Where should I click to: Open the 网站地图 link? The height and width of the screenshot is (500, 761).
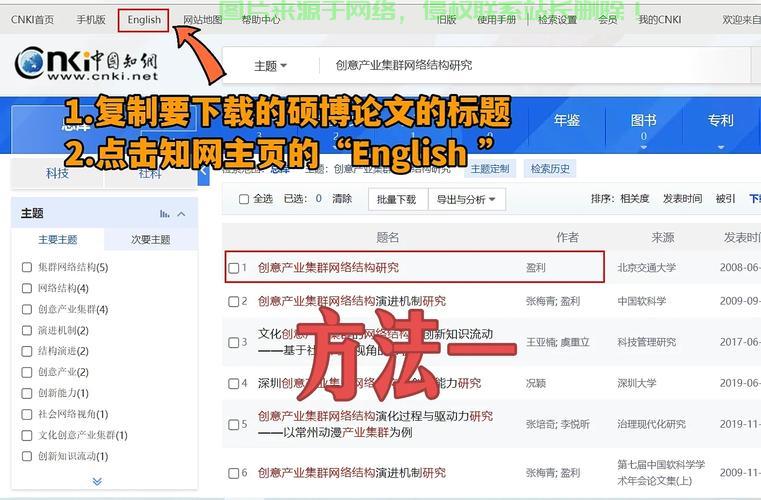coord(202,19)
